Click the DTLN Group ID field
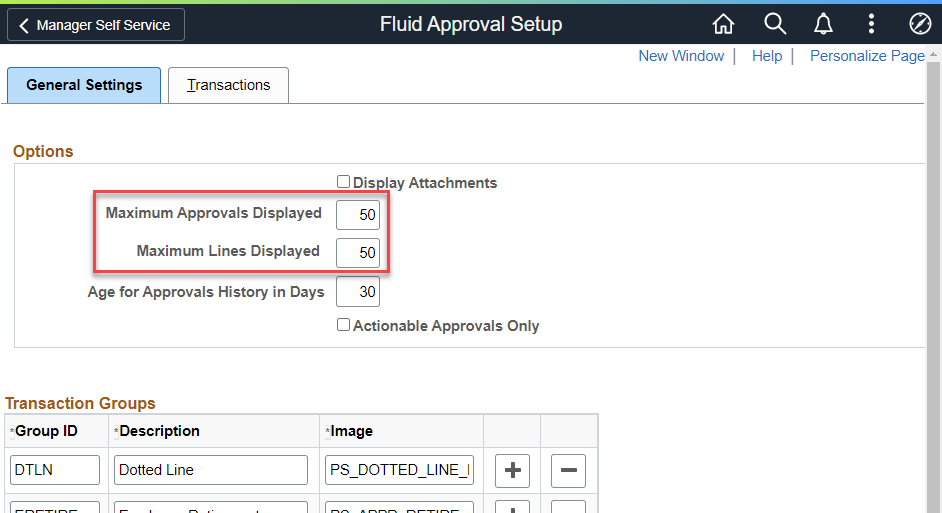This screenshot has width=942, height=513. pos(56,470)
